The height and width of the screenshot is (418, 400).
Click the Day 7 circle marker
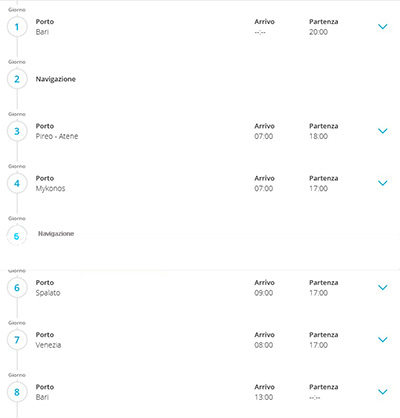point(17,340)
